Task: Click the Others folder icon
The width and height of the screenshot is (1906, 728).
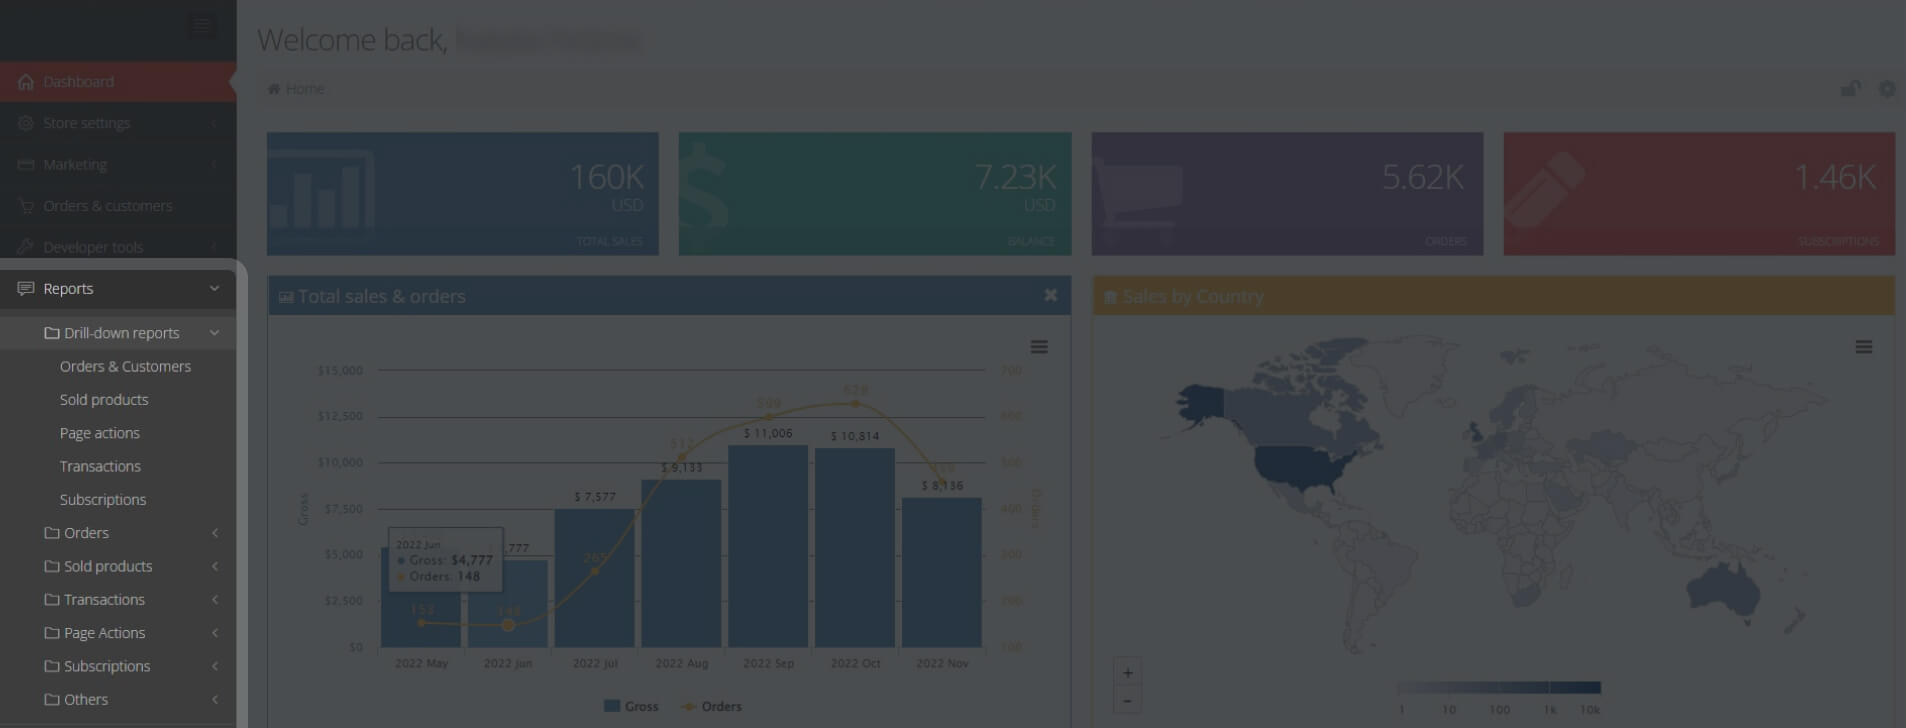Action: point(52,700)
